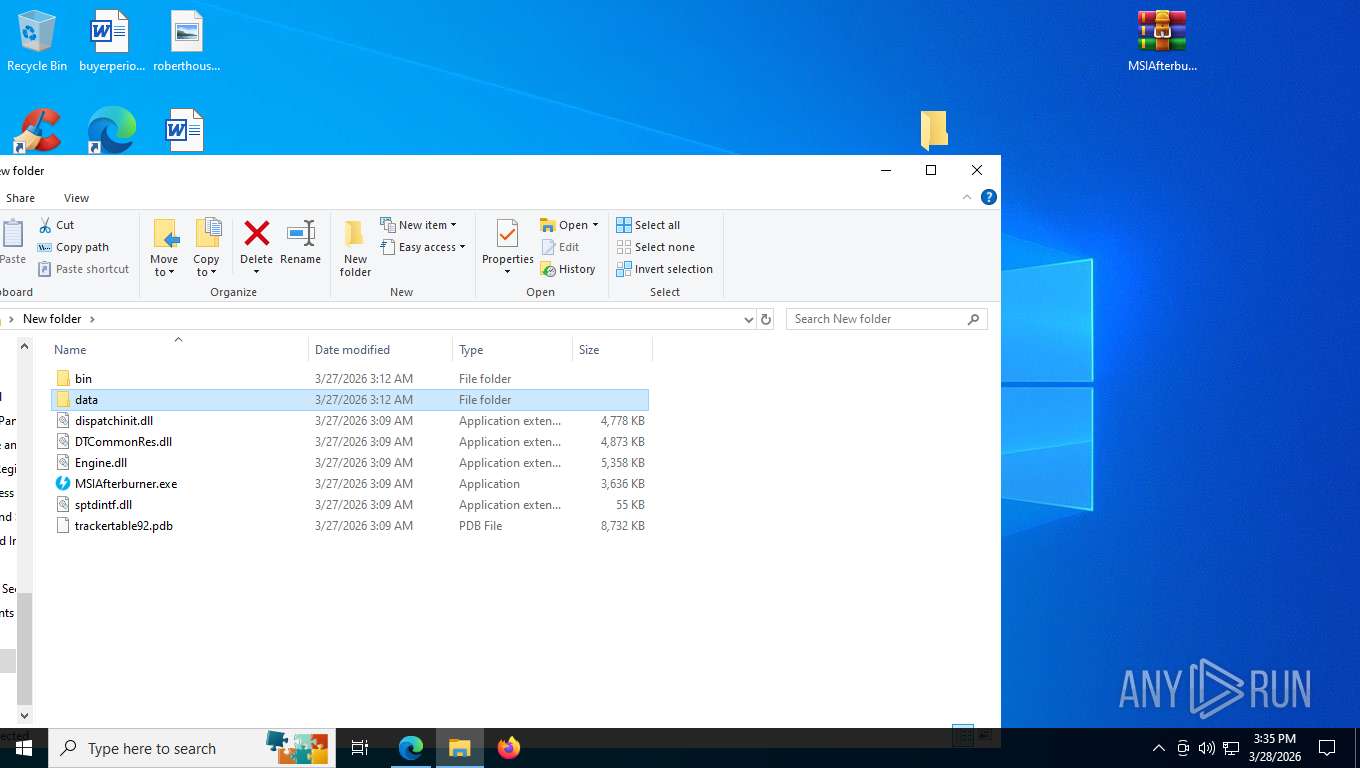Select the roberthous image file on desktop
This screenshot has height=768, width=1360.
187,42
